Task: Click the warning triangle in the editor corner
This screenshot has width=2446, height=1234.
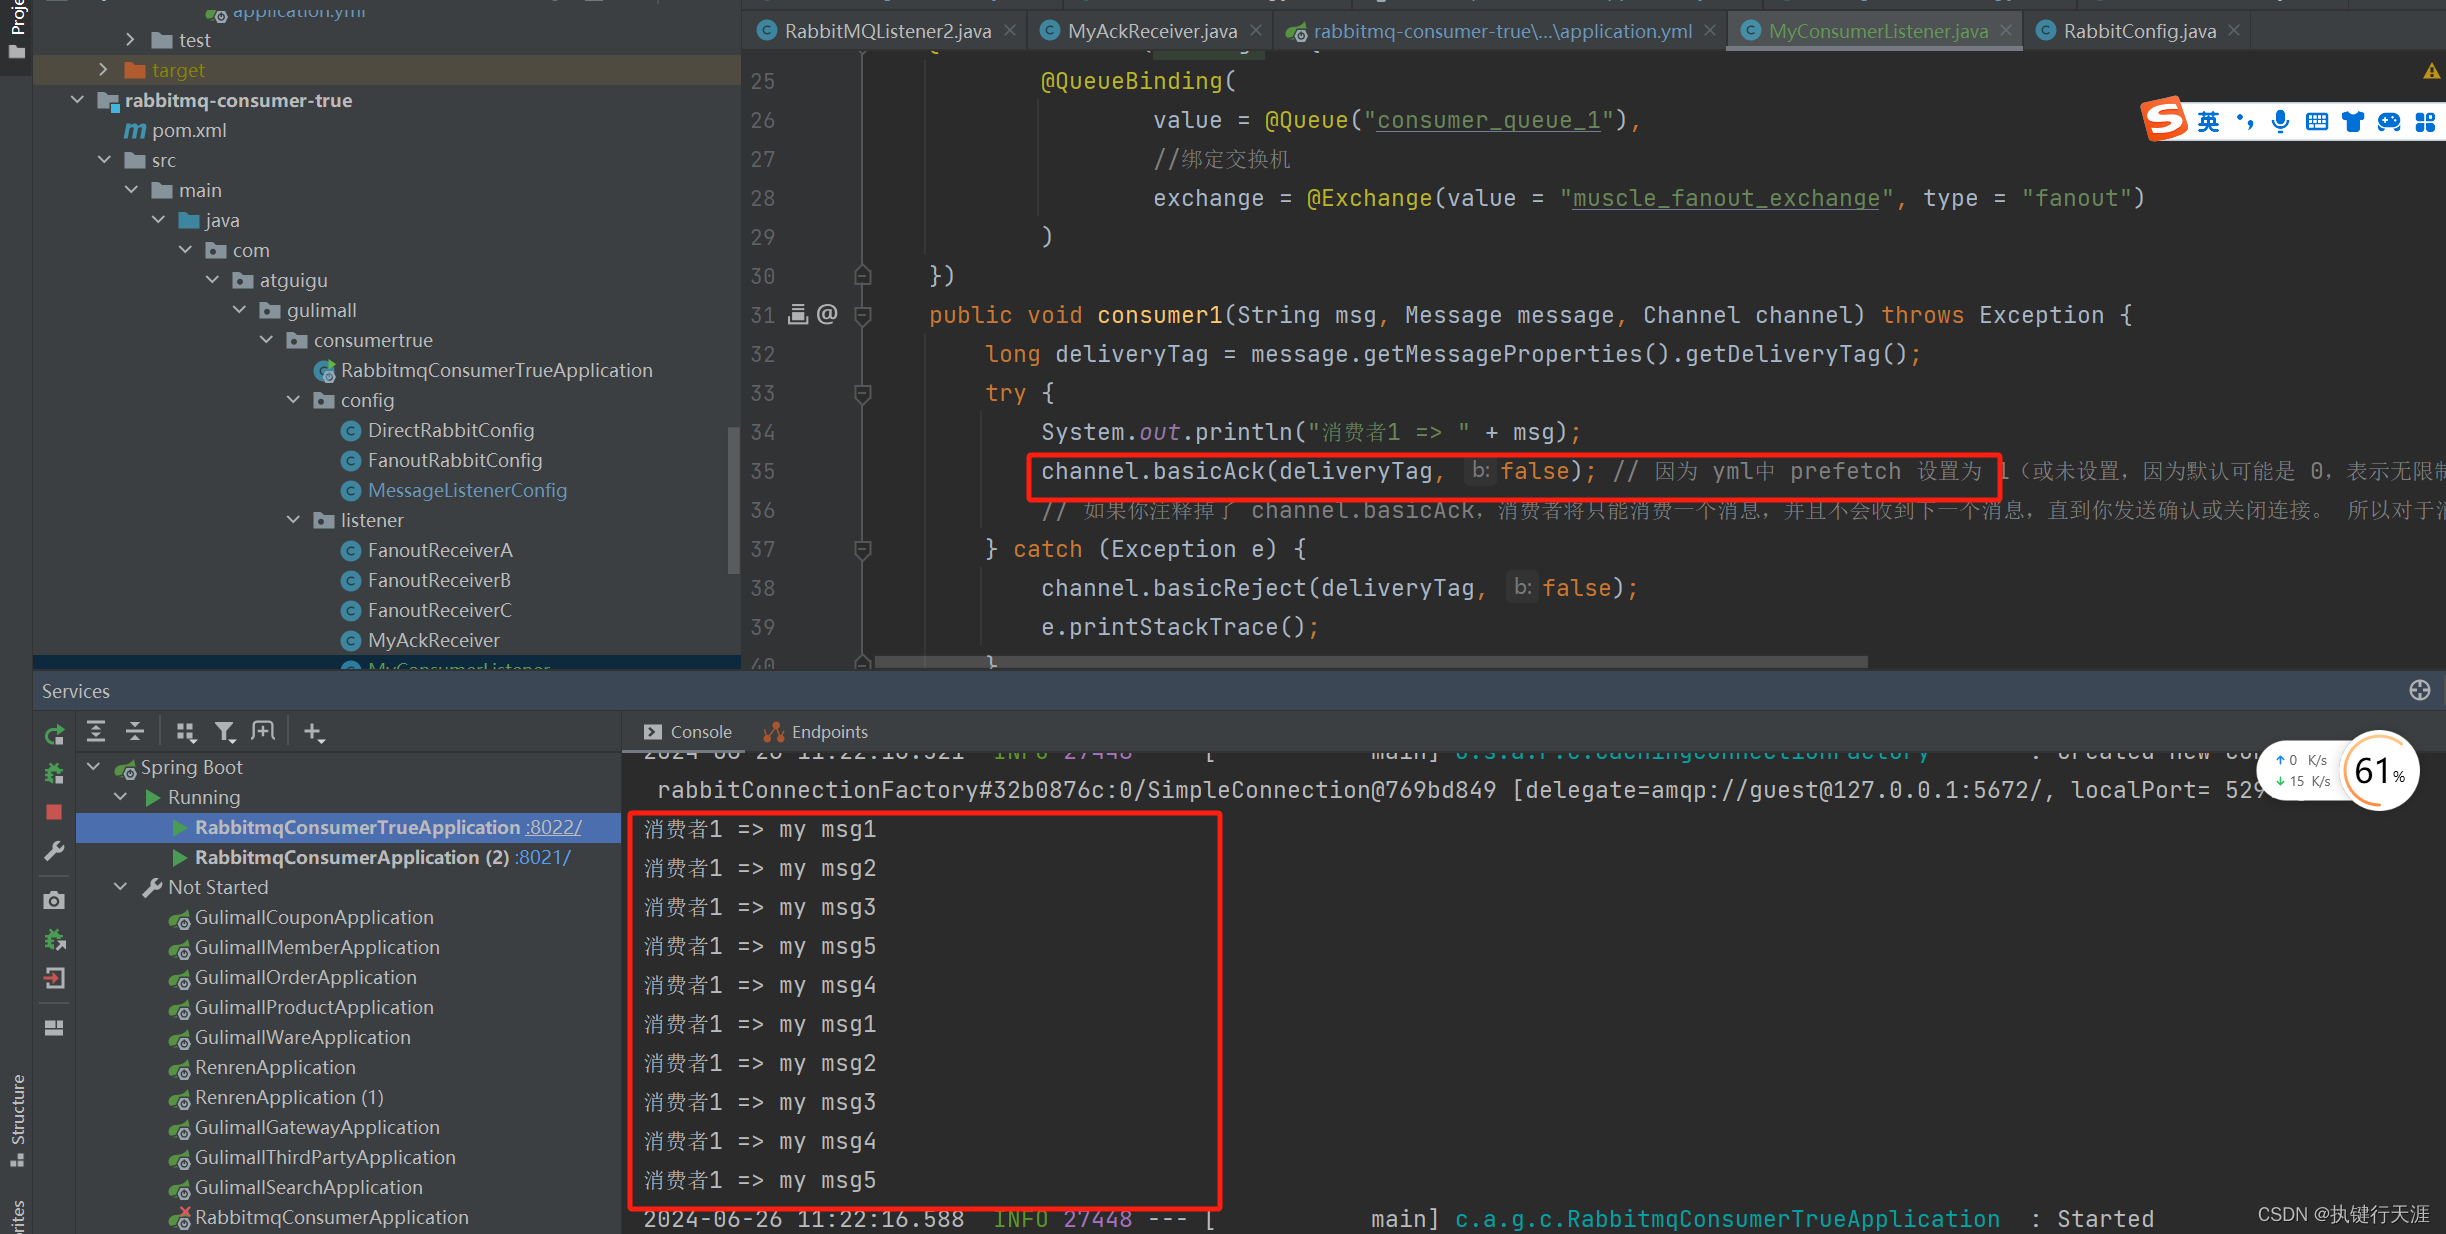Action: 2431,71
